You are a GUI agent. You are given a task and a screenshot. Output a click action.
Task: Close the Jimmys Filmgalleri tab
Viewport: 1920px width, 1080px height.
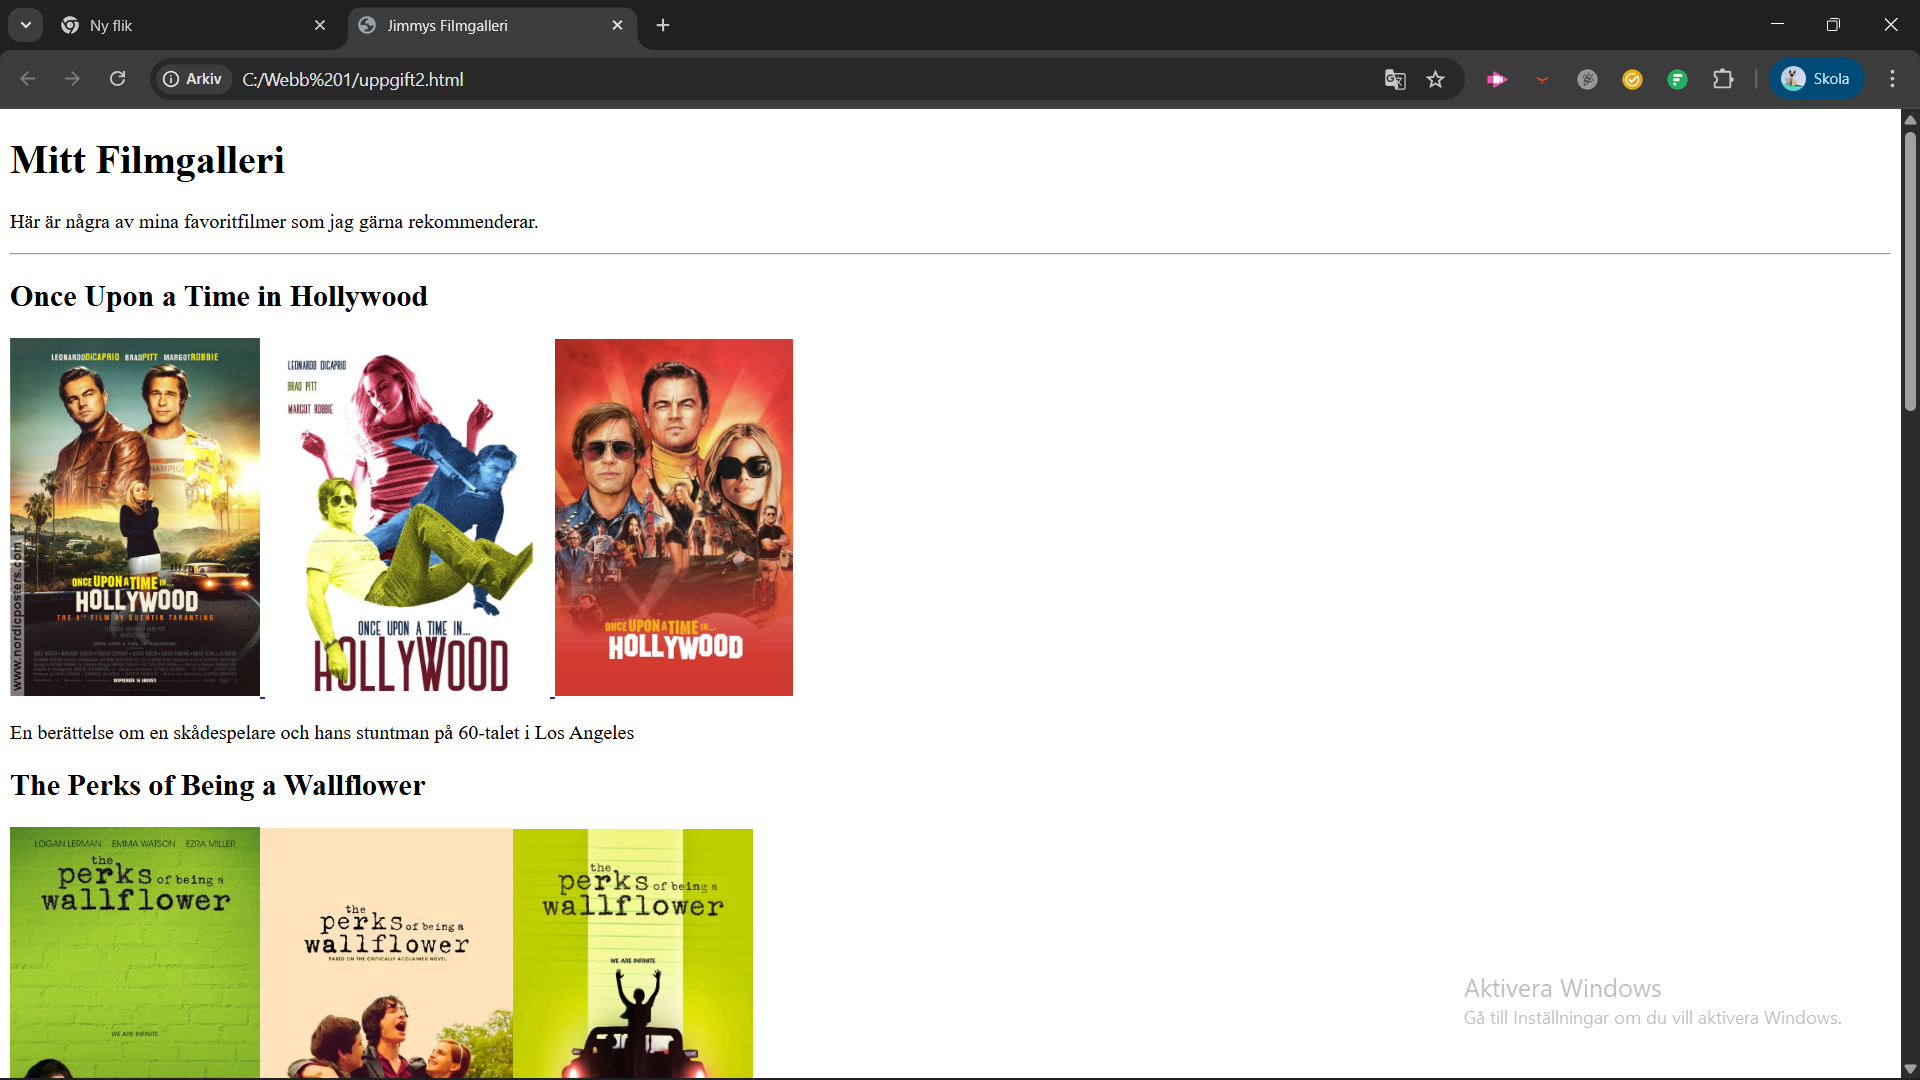(x=617, y=25)
